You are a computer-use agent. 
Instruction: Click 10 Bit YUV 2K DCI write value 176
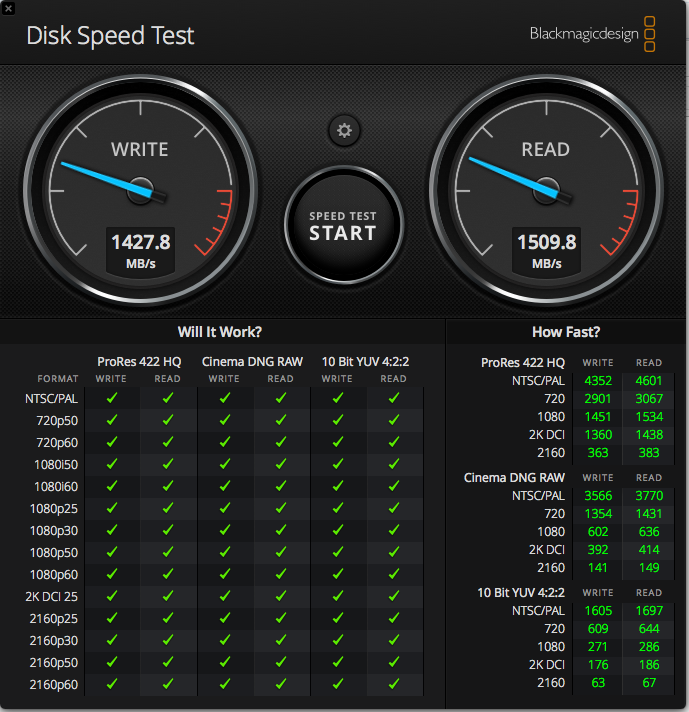[x=598, y=665]
